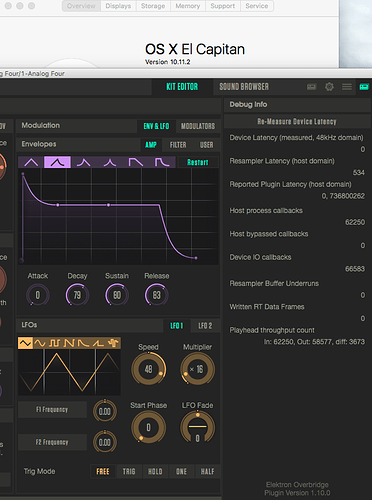Select the sine LFO waveform icon

pyautogui.click(x=40, y=343)
